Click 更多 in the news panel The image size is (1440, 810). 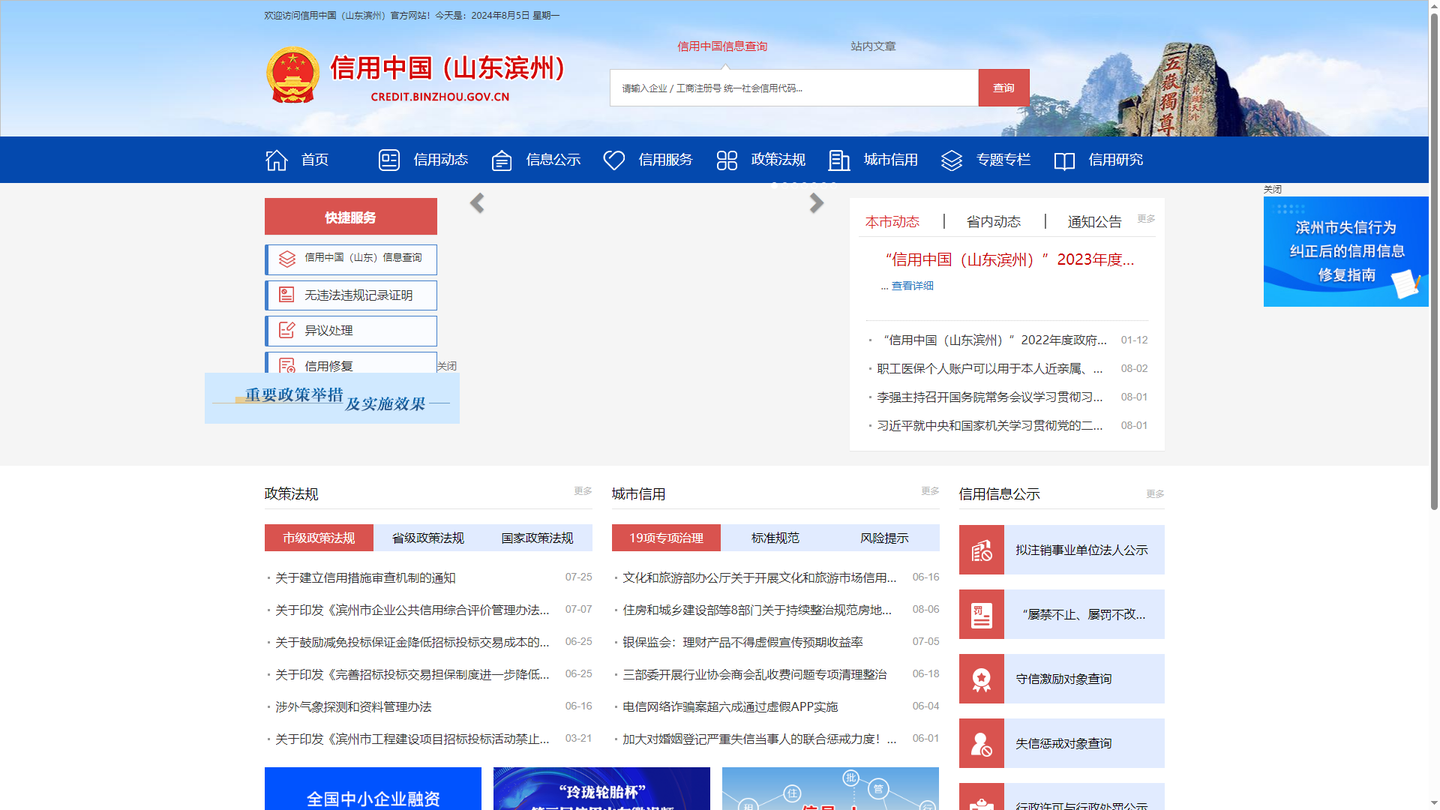[1146, 218]
